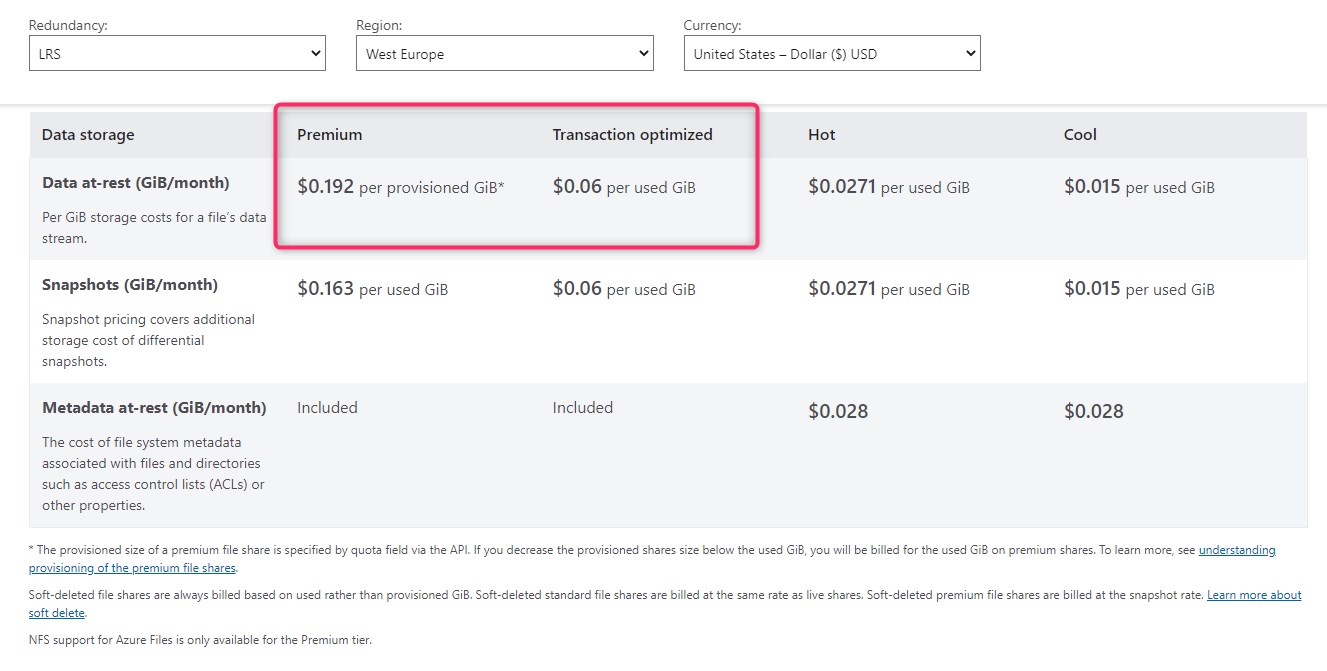Click the highlighted Premium pricing region
The height and width of the screenshot is (671, 1327).
pos(516,175)
